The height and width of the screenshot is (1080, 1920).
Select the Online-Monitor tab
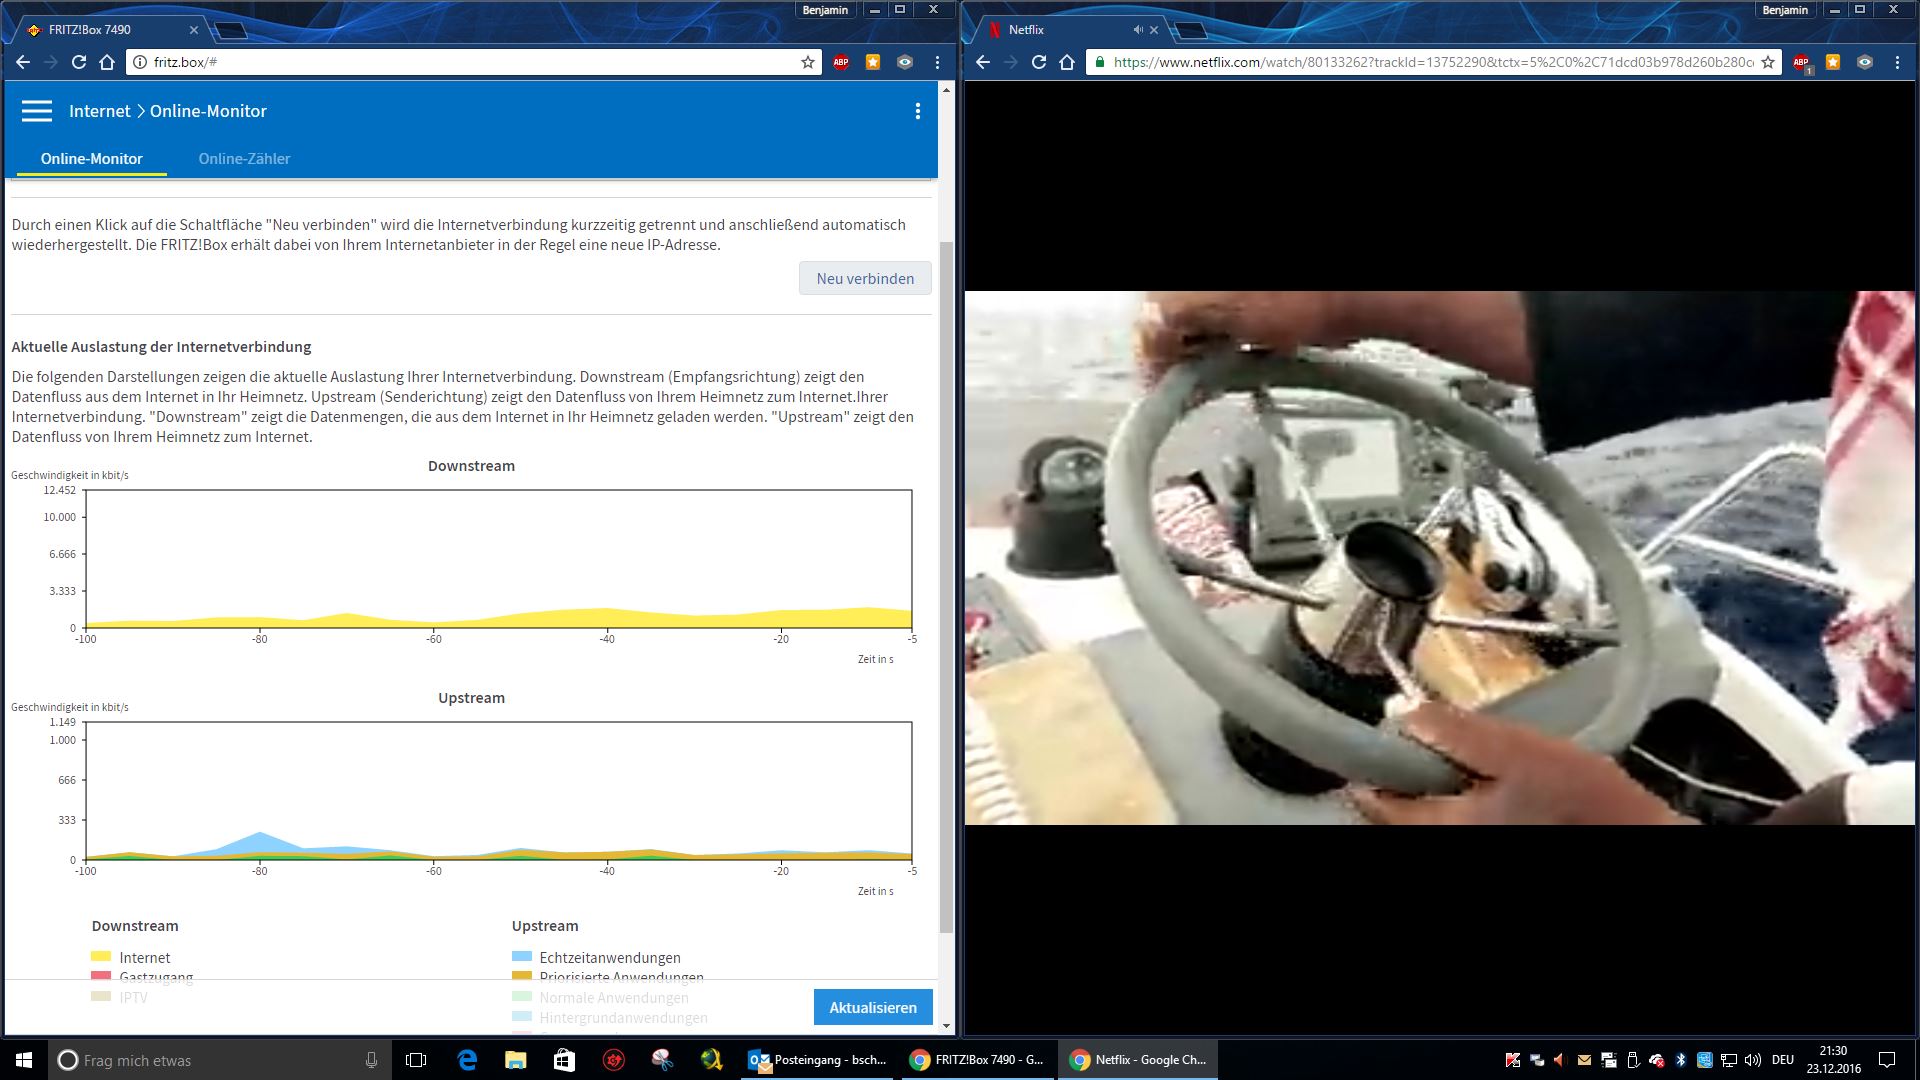pyautogui.click(x=91, y=159)
